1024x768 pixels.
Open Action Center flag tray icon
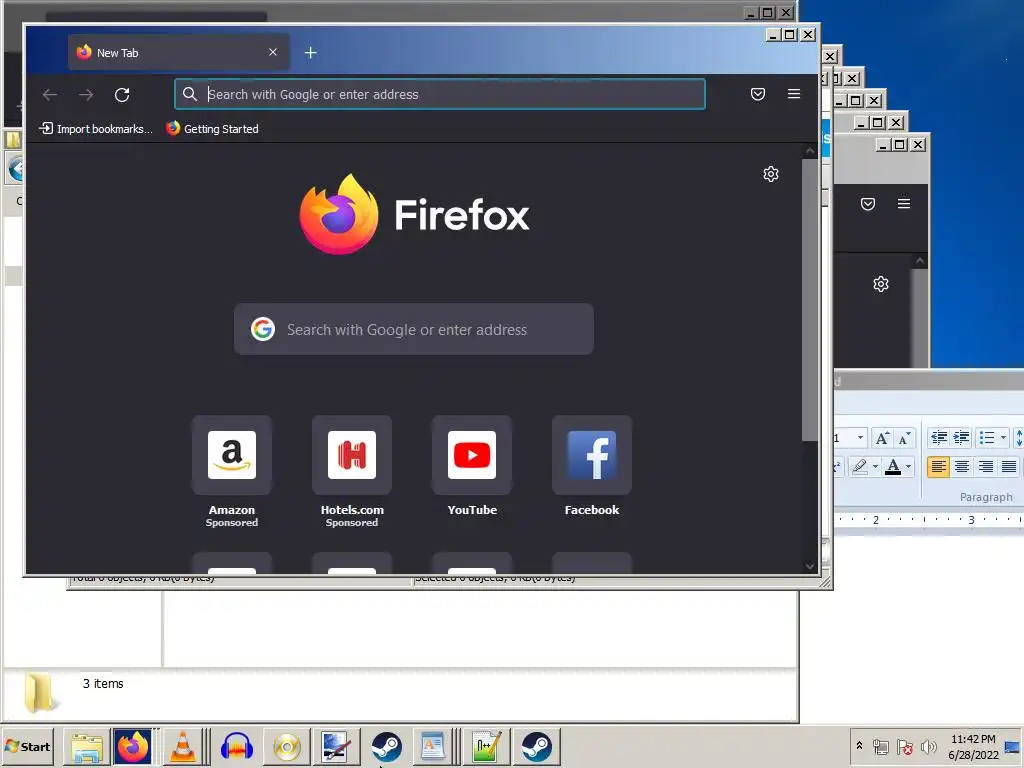904,746
